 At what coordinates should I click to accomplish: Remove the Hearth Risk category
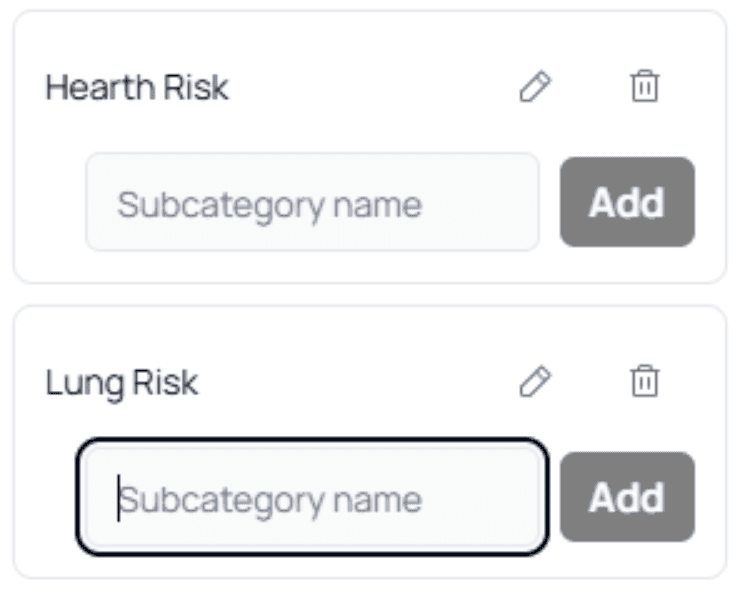[645, 88]
